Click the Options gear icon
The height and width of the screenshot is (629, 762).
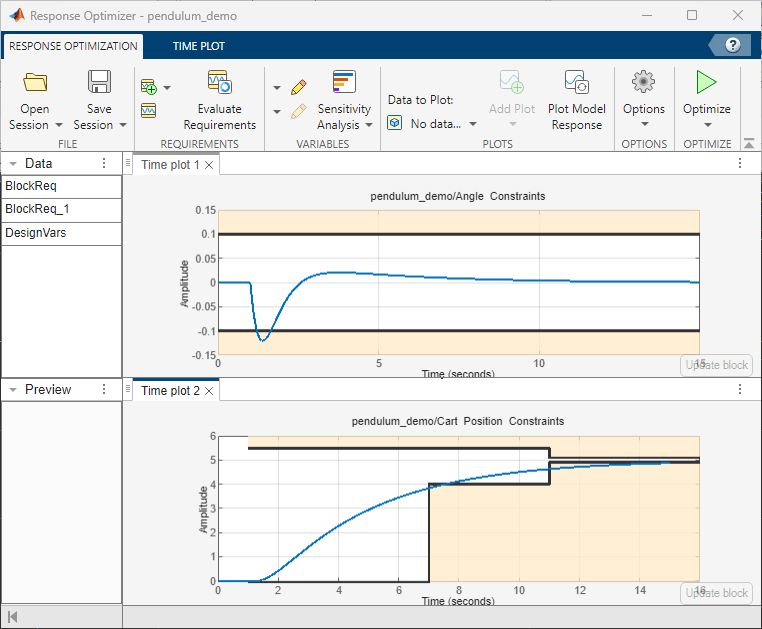pos(643,82)
